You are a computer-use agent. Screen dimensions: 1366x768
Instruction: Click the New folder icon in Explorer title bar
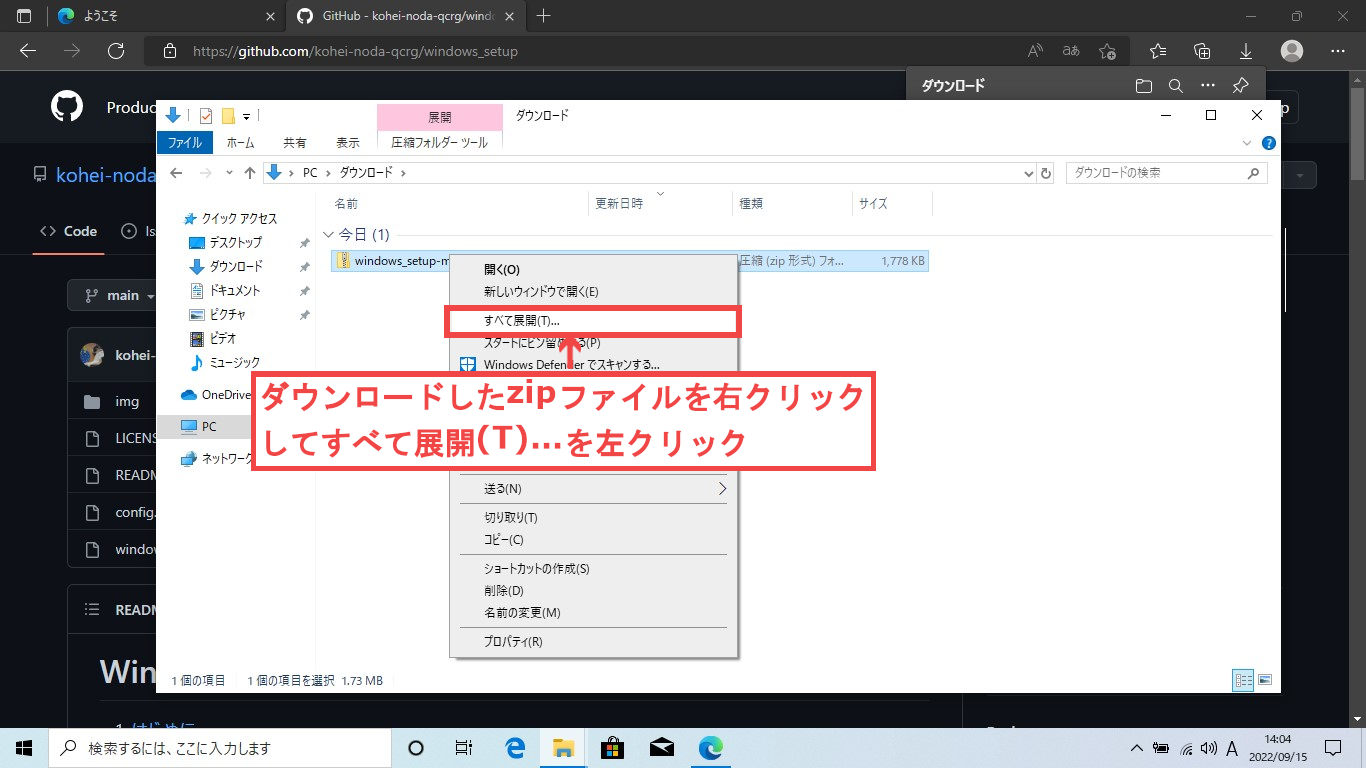pos(228,115)
